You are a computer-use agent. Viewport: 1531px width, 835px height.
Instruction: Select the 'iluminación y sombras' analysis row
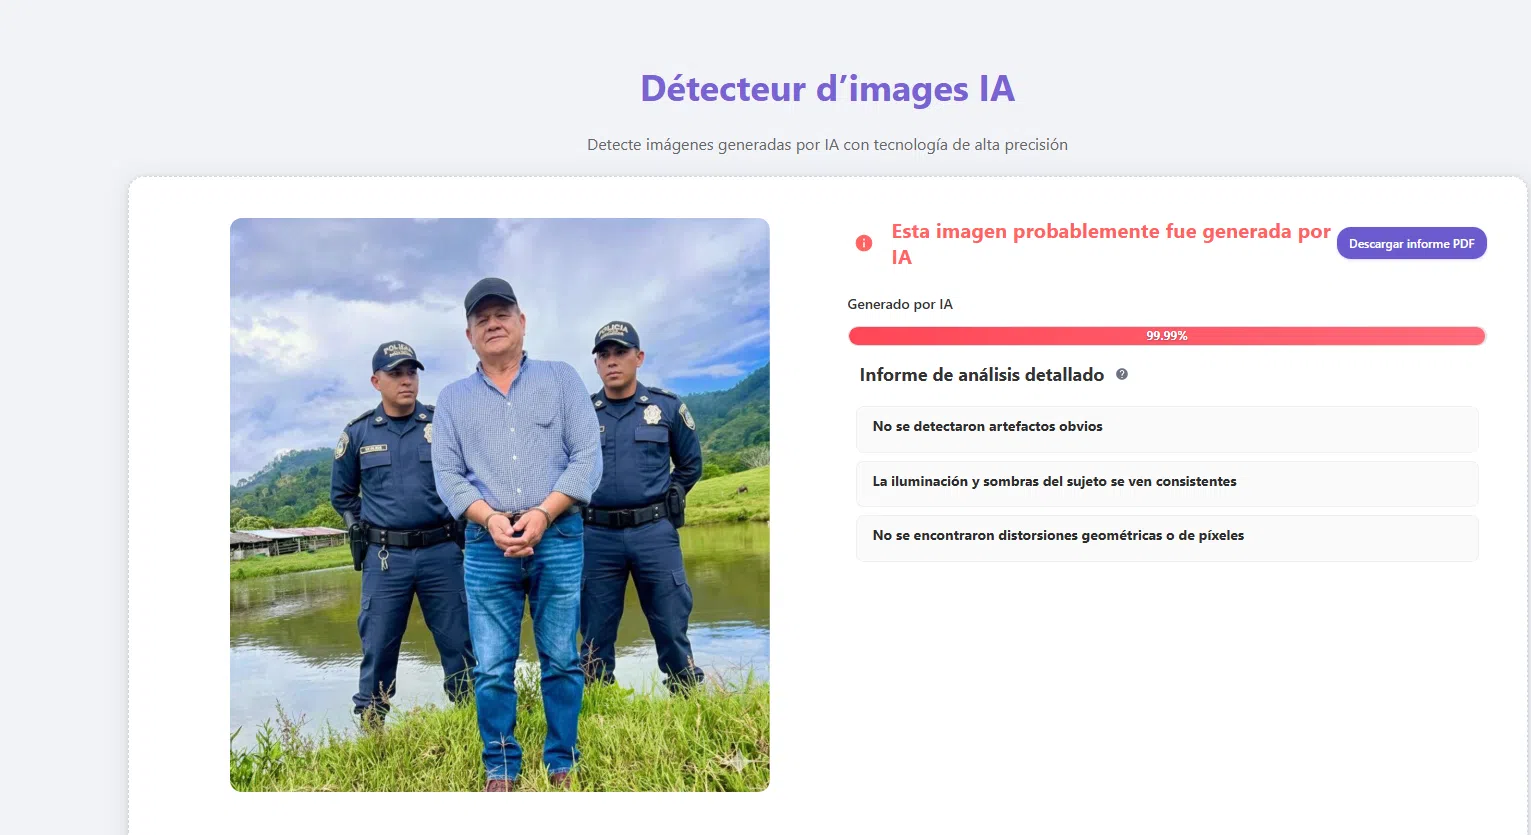[x=1166, y=482]
